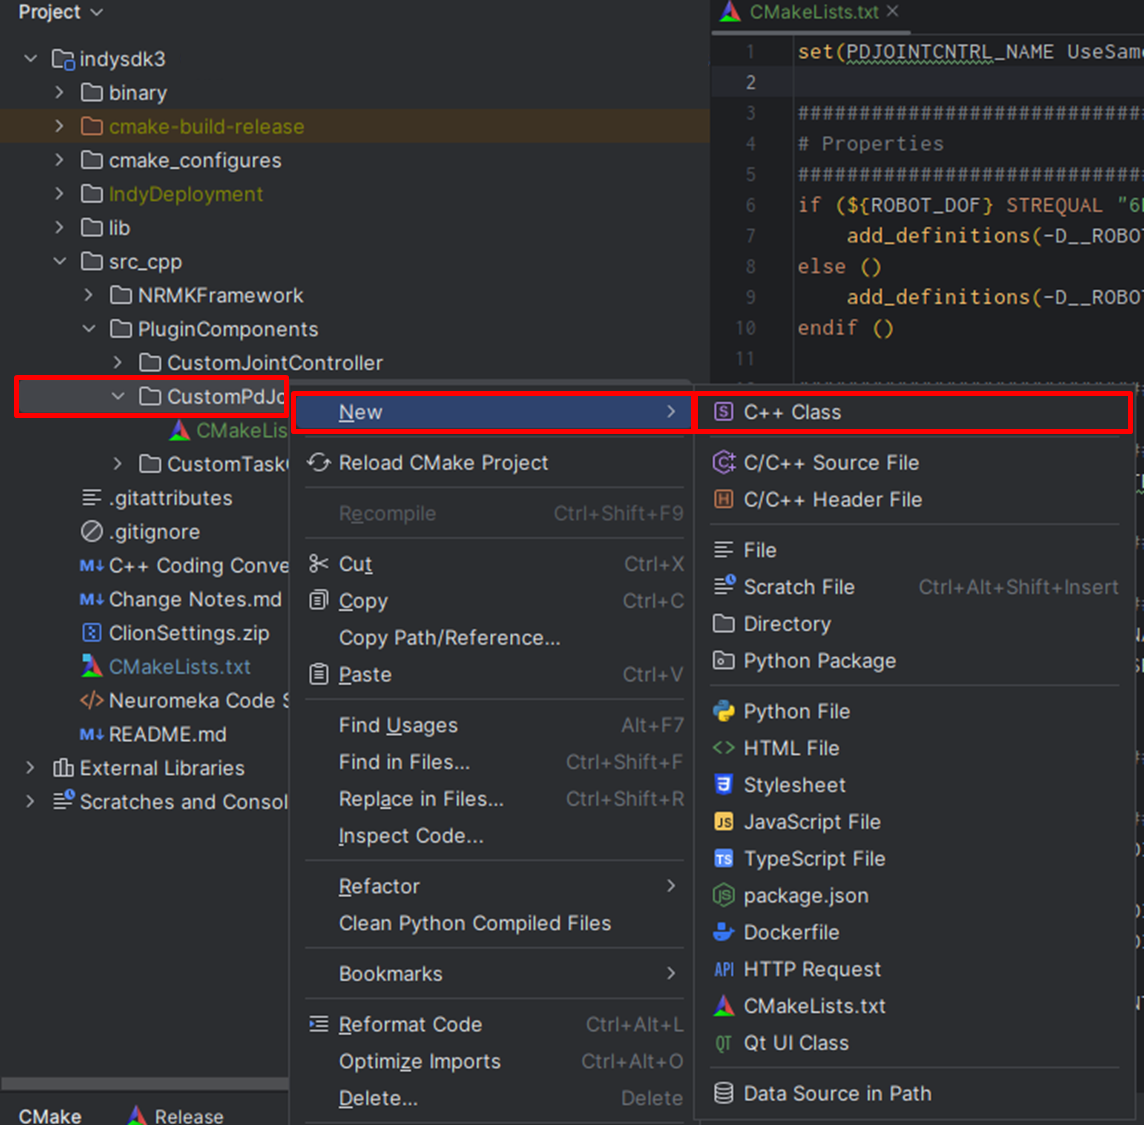Click Delete entry in context menu
1144x1125 pixels.
[x=494, y=1098]
